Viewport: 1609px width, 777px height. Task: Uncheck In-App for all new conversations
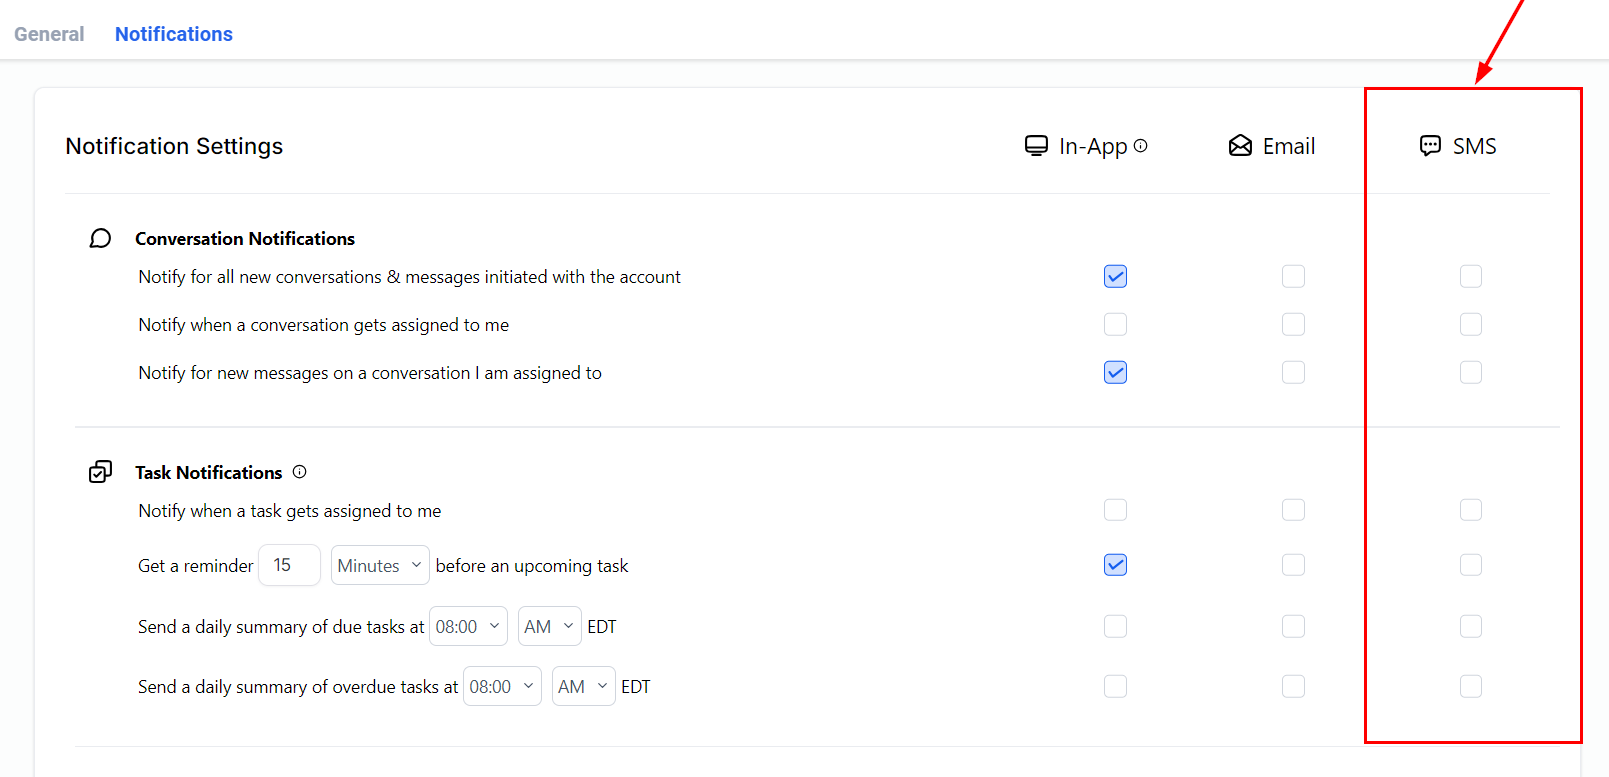[1115, 276]
